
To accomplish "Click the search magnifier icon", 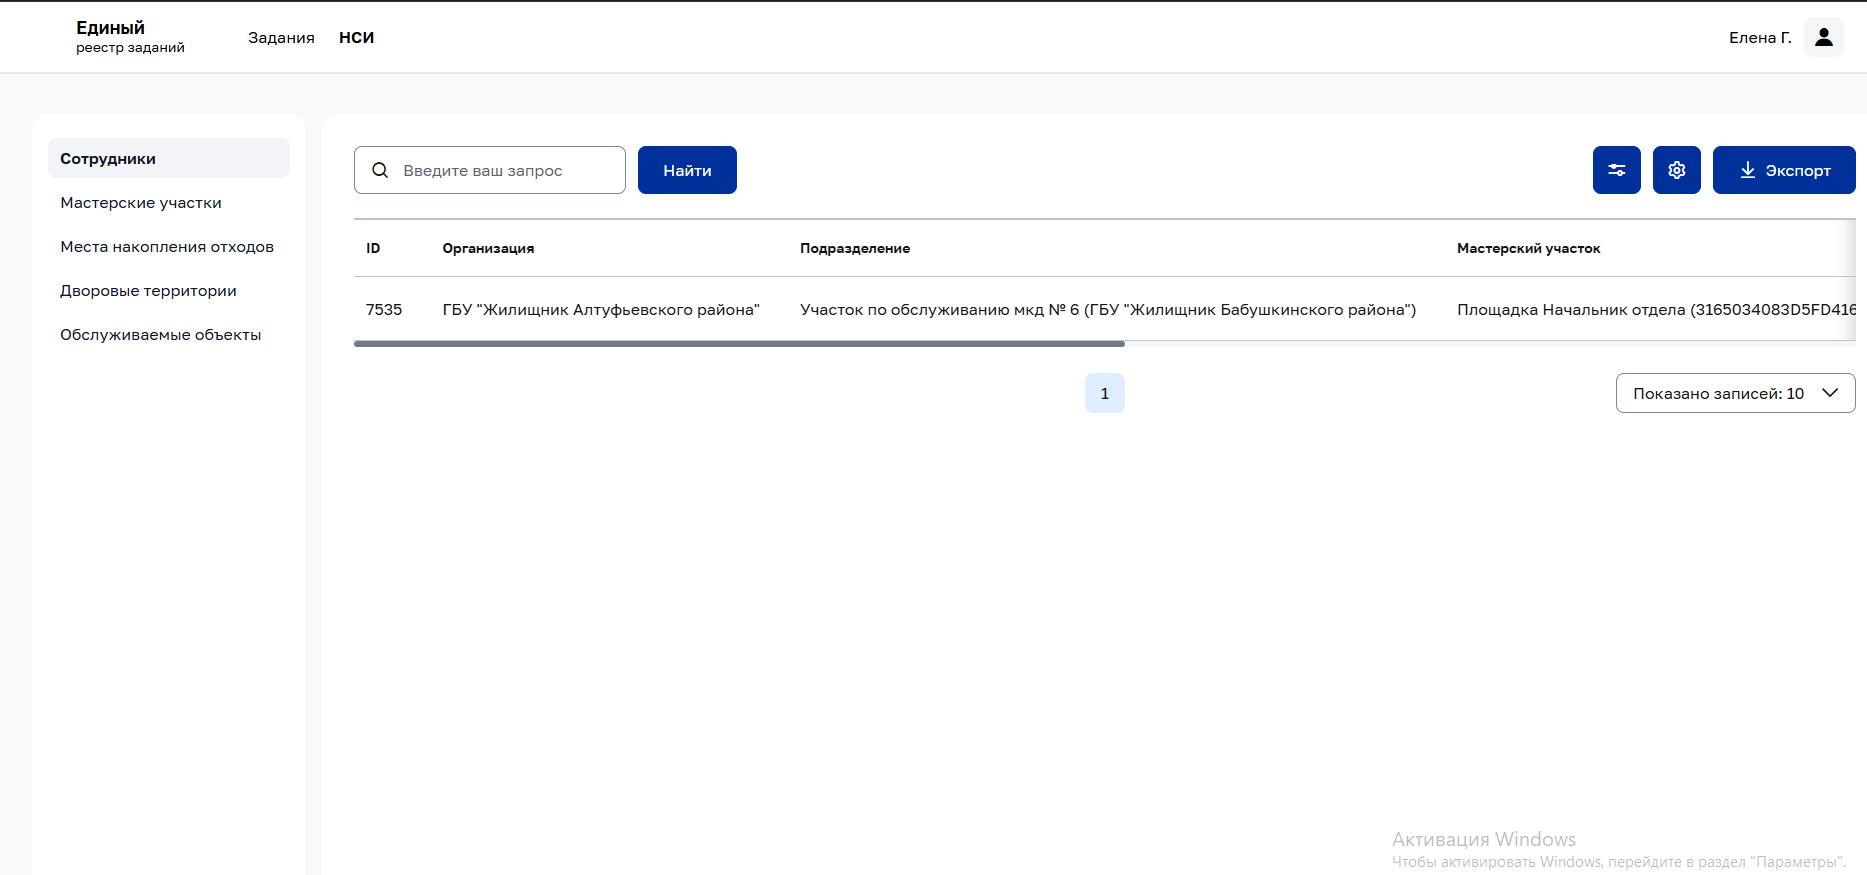I will [x=380, y=170].
